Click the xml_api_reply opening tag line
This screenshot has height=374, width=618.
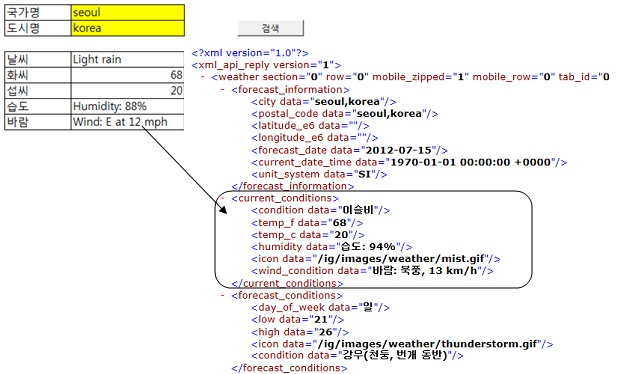(x=266, y=65)
